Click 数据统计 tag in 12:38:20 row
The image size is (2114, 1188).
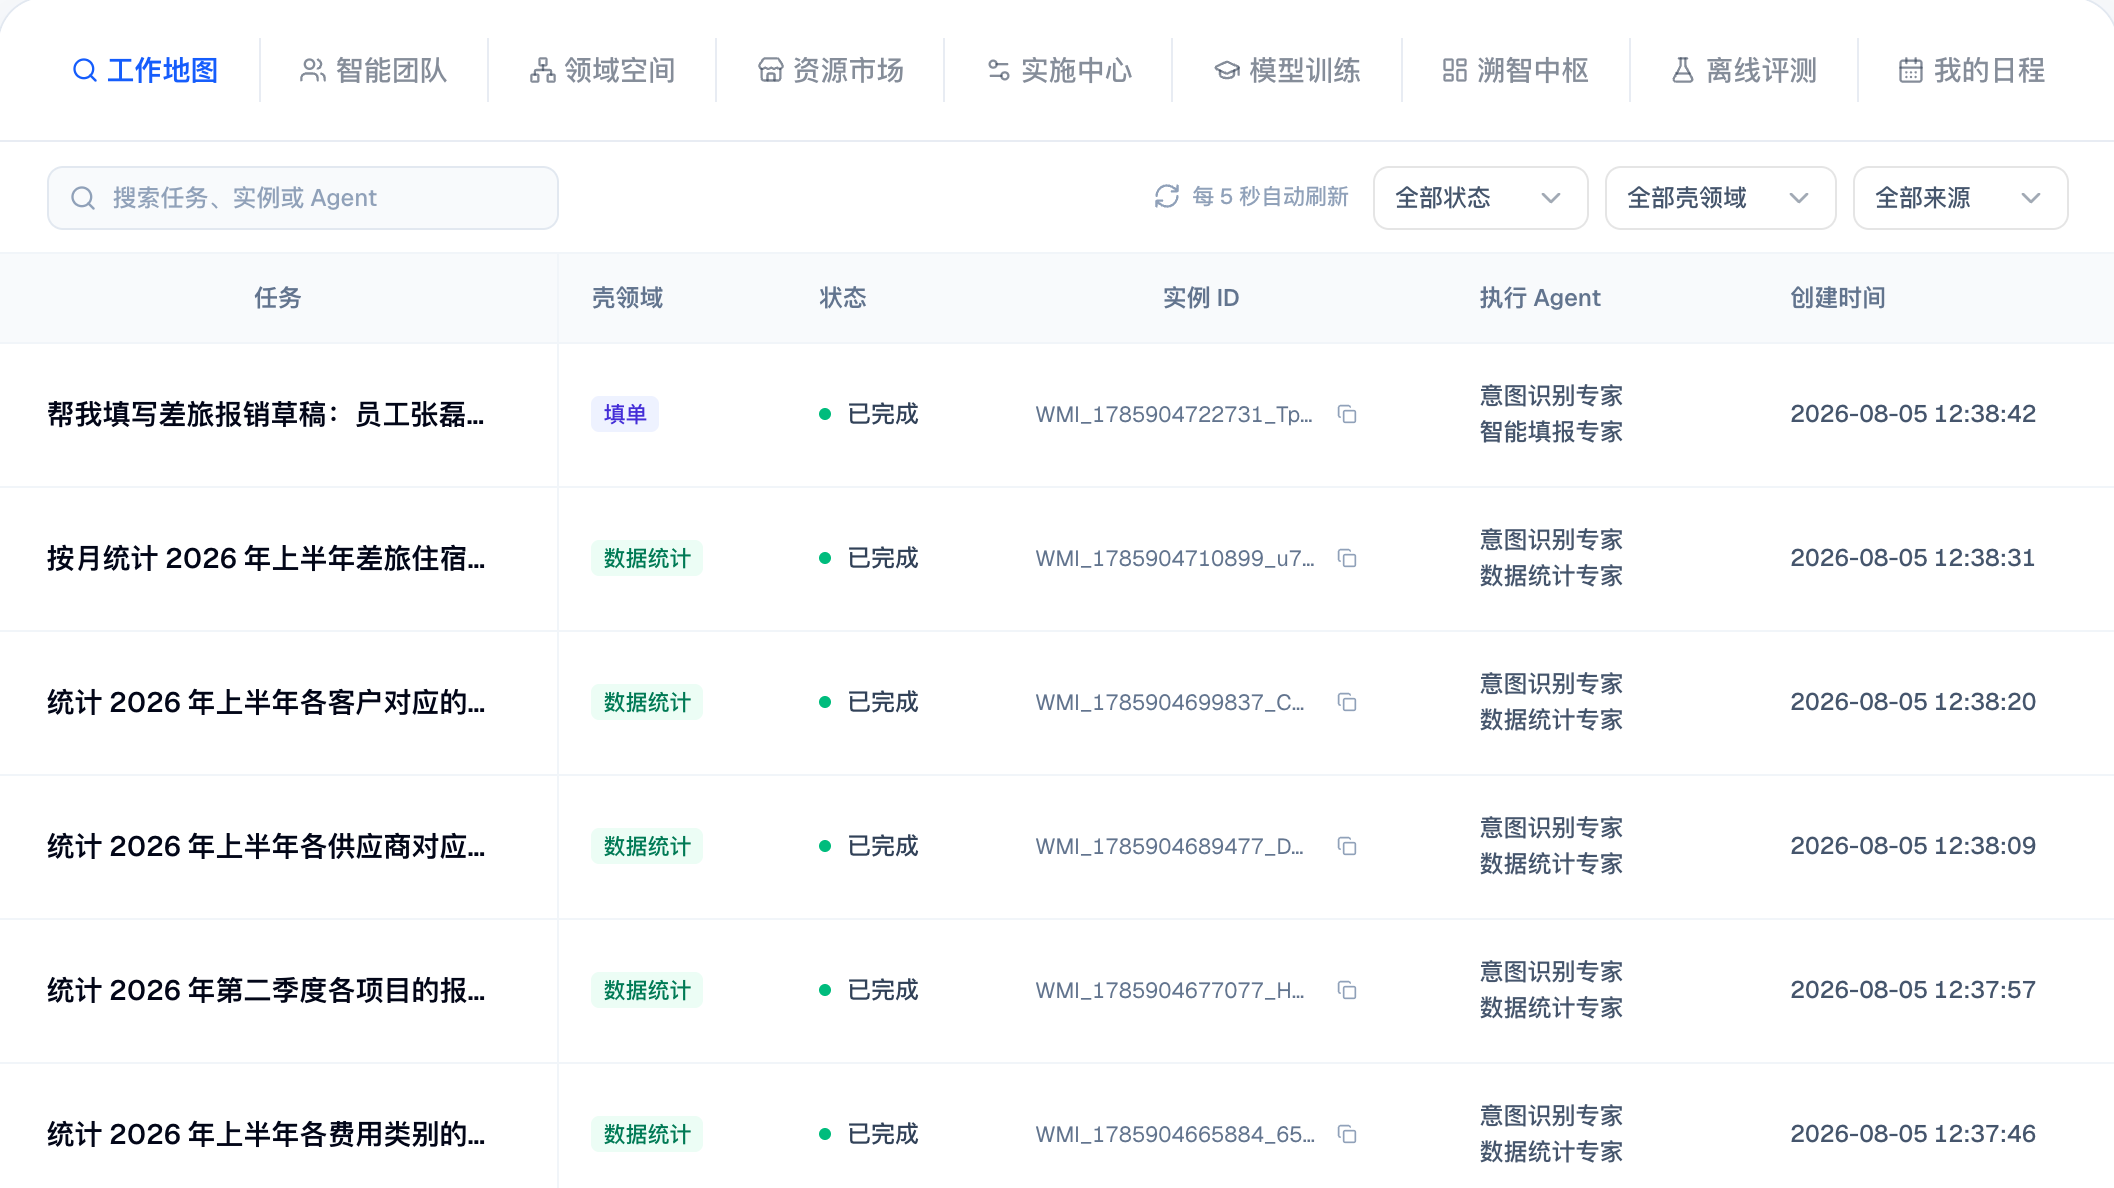click(x=647, y=702)
